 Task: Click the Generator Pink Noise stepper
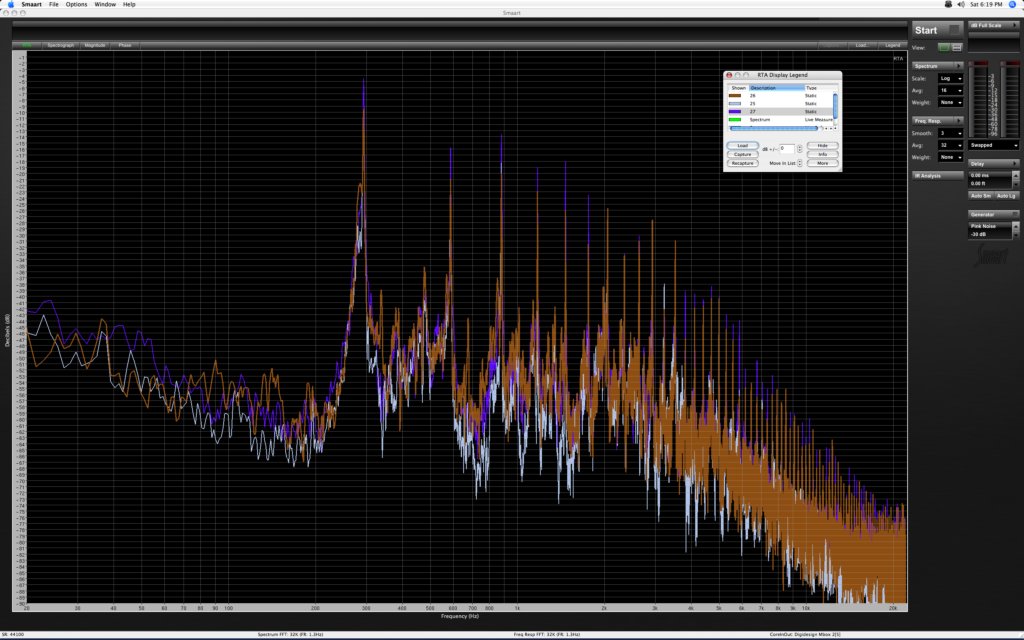pos(1016,230)
